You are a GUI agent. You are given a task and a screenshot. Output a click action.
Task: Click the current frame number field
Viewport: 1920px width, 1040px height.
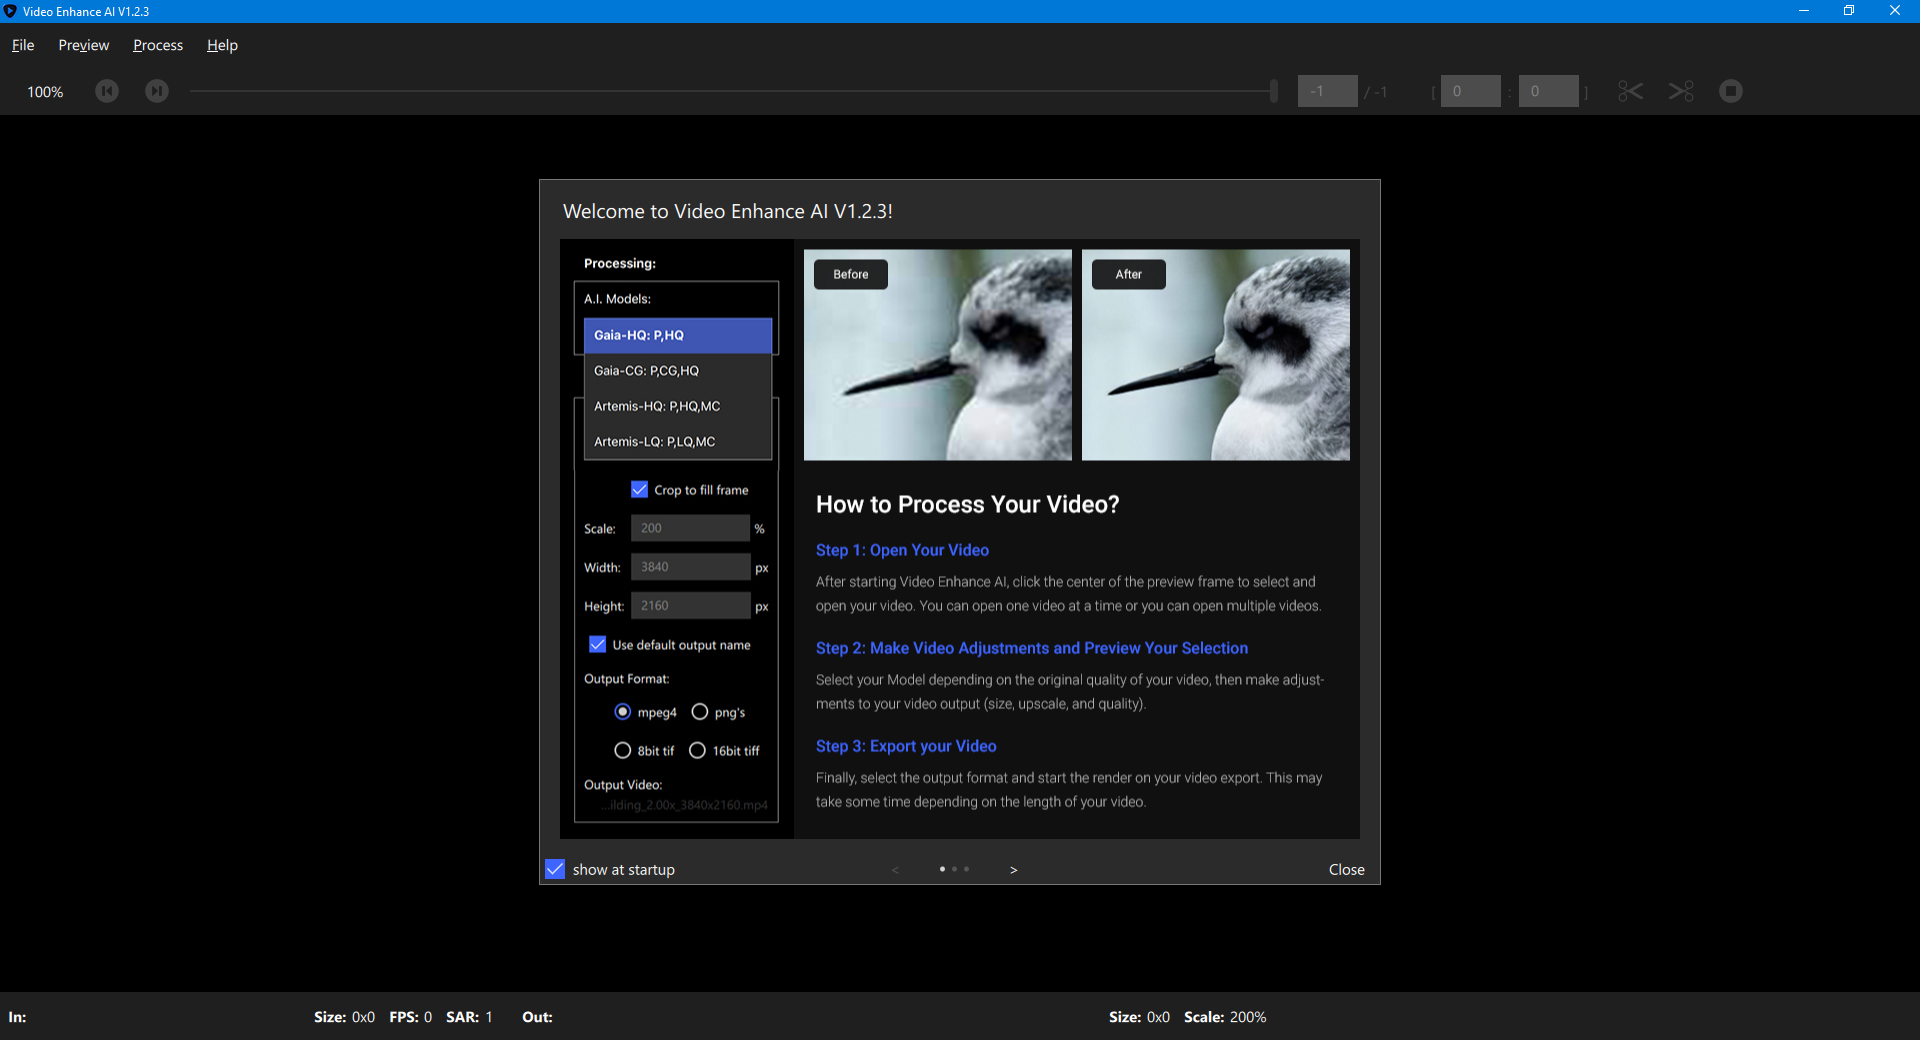point(1327,91)
